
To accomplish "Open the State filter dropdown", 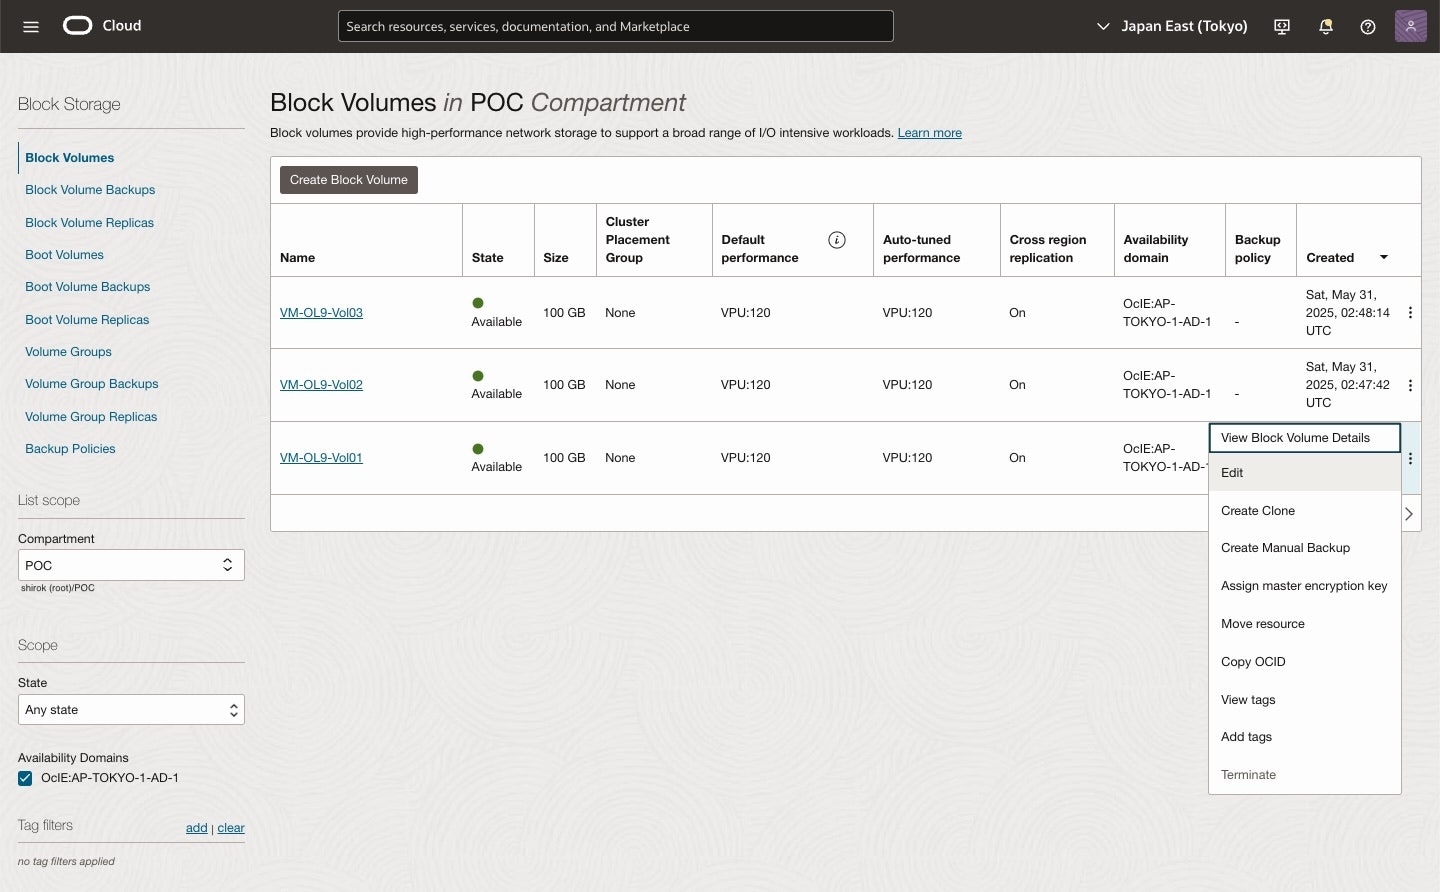I will pyautogui.click(x=131, y=710).
